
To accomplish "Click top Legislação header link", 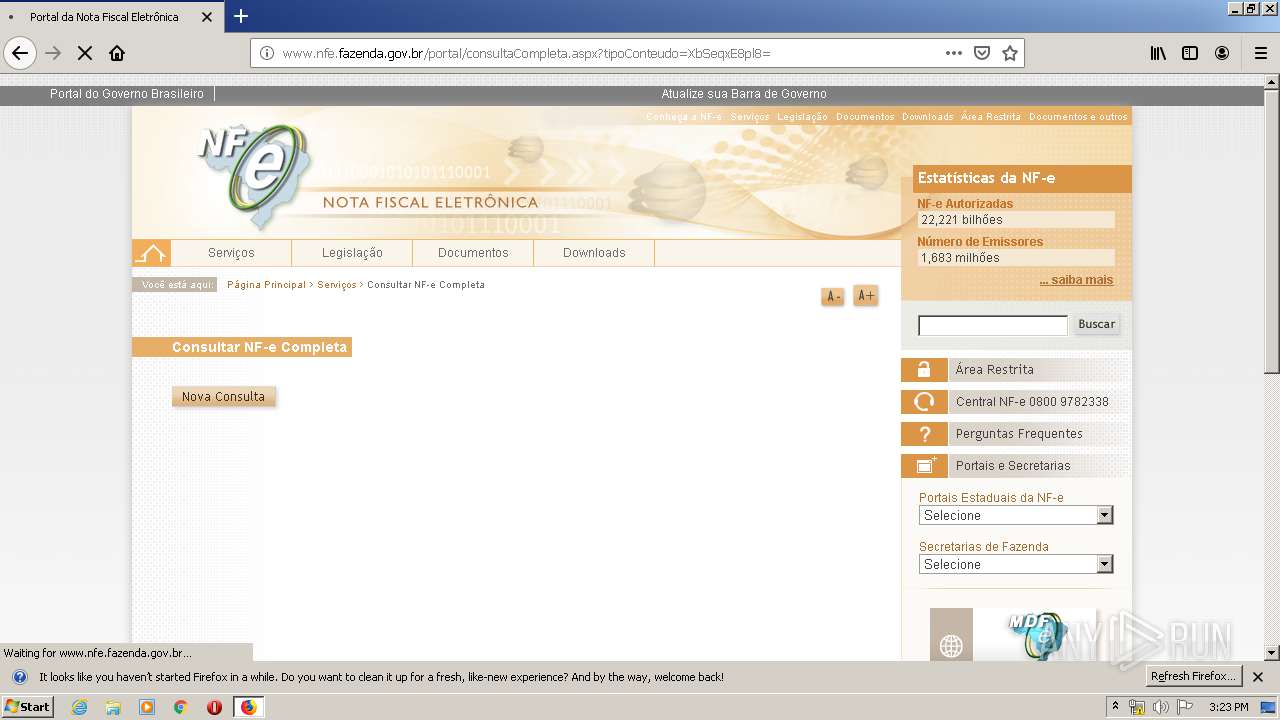I will [x=802, y=117].
